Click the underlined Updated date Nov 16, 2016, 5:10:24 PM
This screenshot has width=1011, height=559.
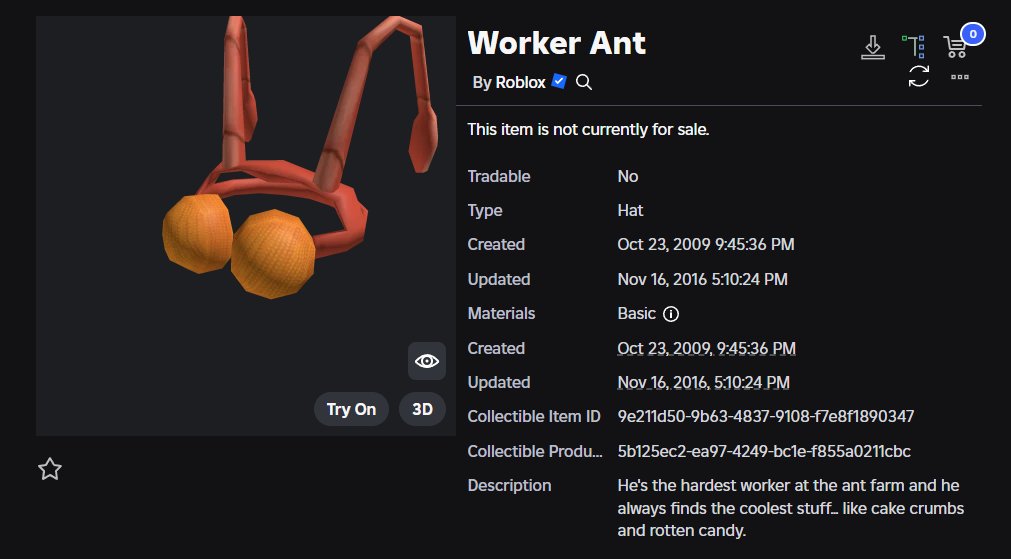pyautogui.click(x=703, y=383)
